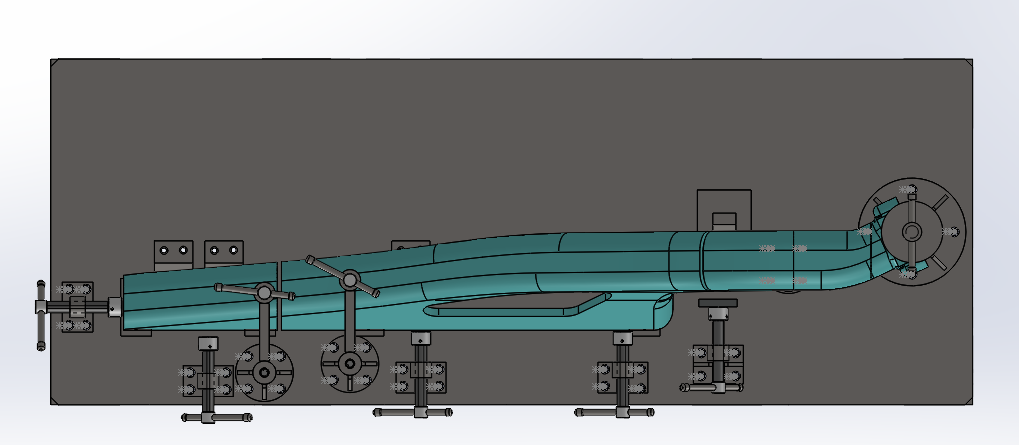
Task: Select the small tab bracket above rail's middle
Action: click(410, 246)
